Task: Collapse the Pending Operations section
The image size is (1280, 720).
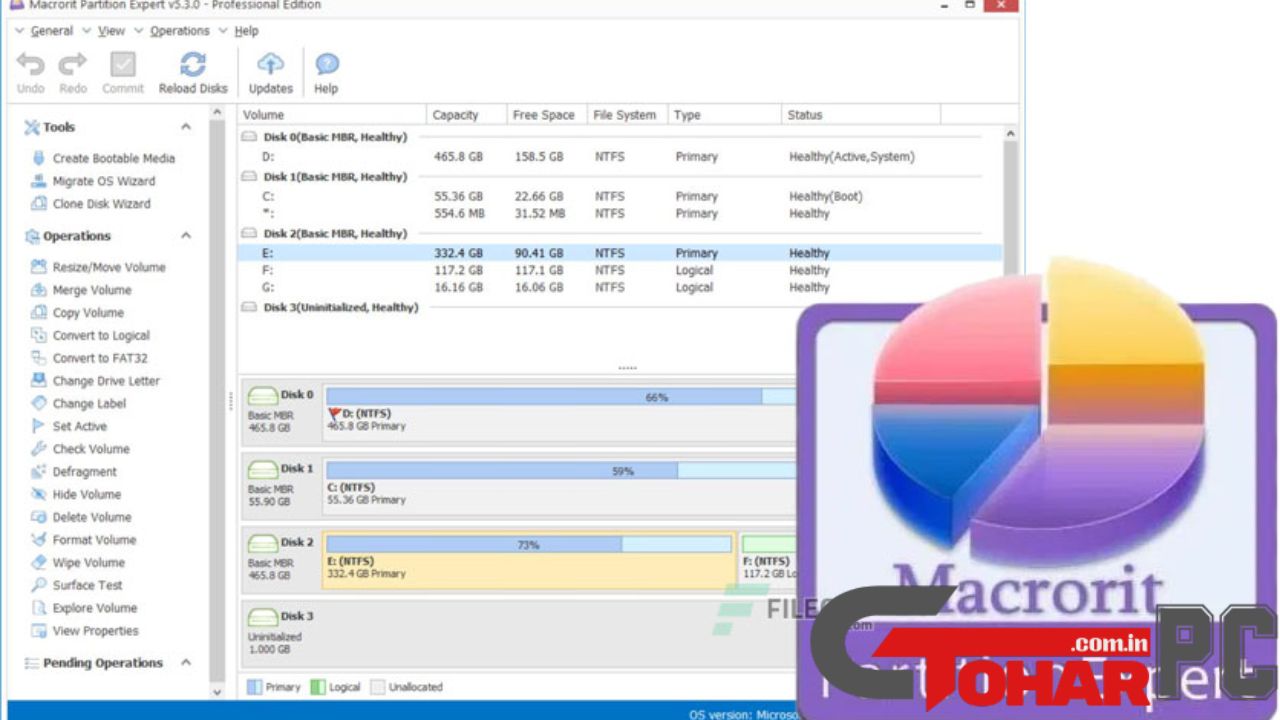Action: 186,663
